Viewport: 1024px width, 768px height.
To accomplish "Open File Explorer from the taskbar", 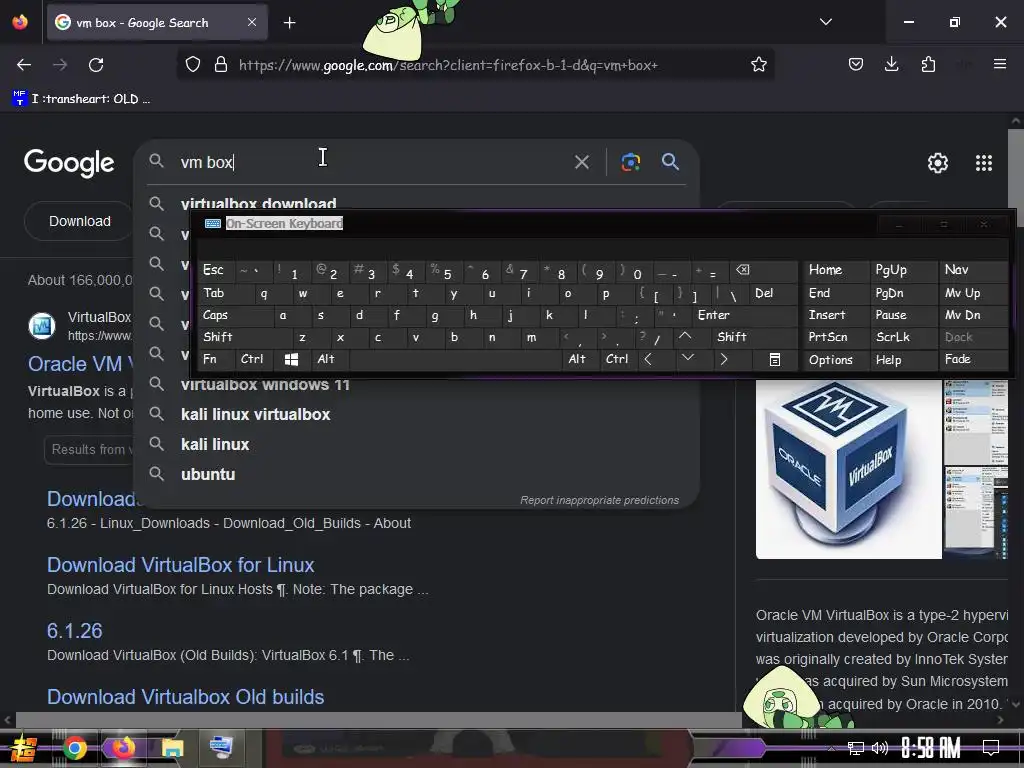I will click(172, 748).
